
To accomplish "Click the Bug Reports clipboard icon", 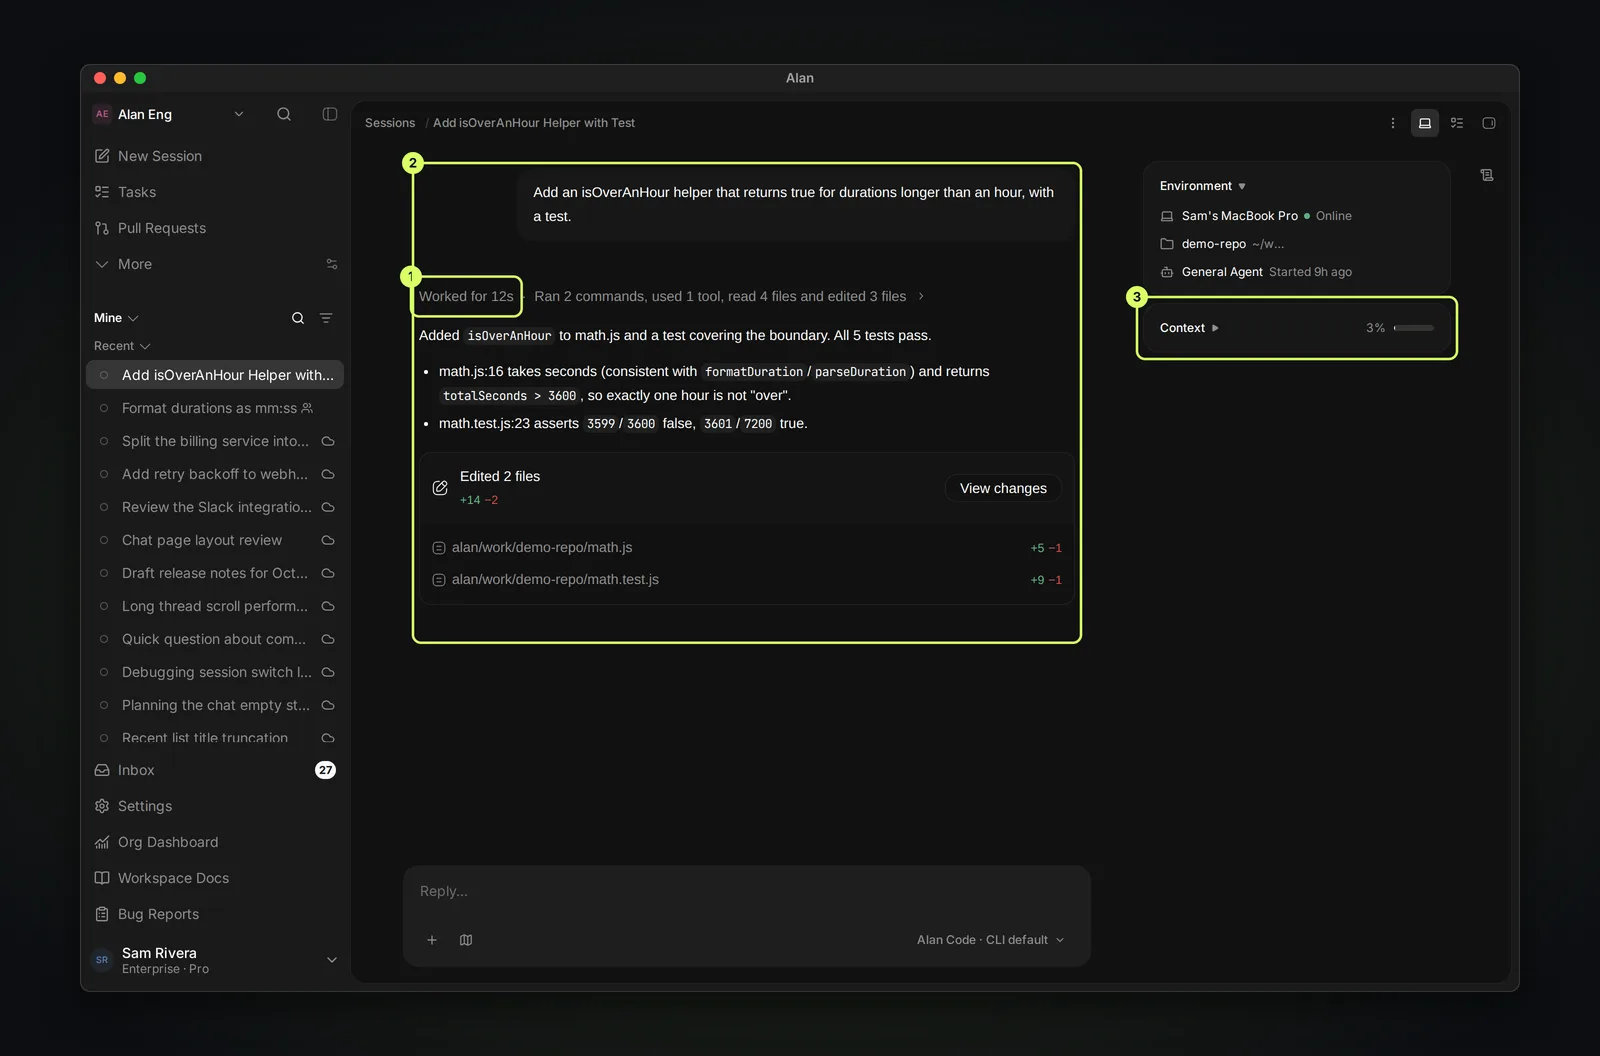I will [x=102, y=914].
